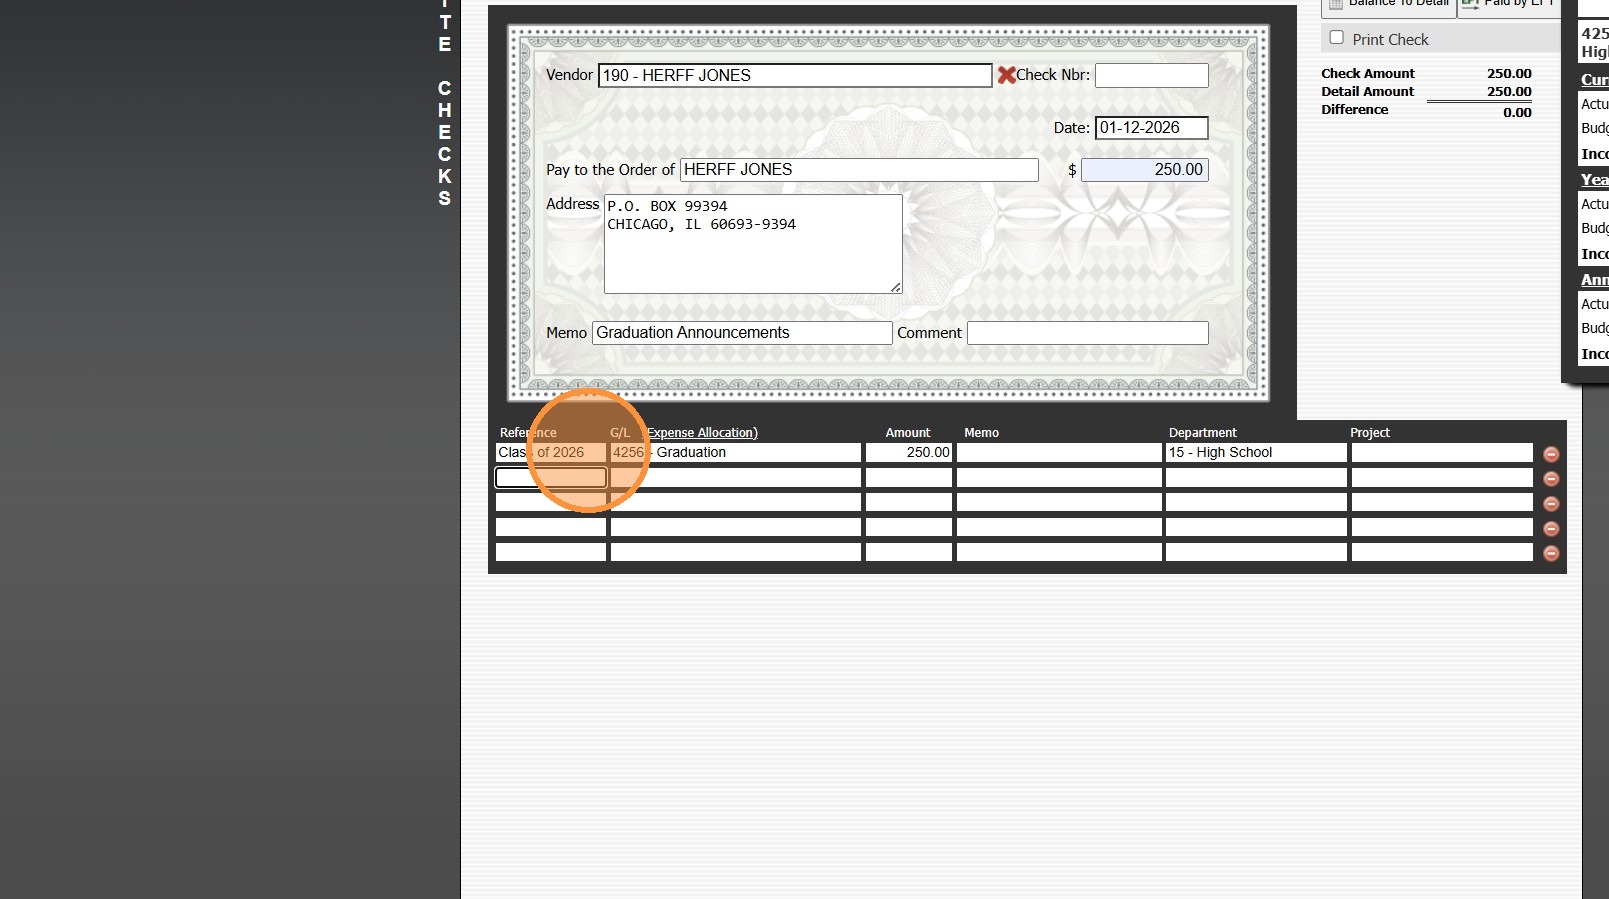Focus the empty Comment field

(x=1087, y=333)
